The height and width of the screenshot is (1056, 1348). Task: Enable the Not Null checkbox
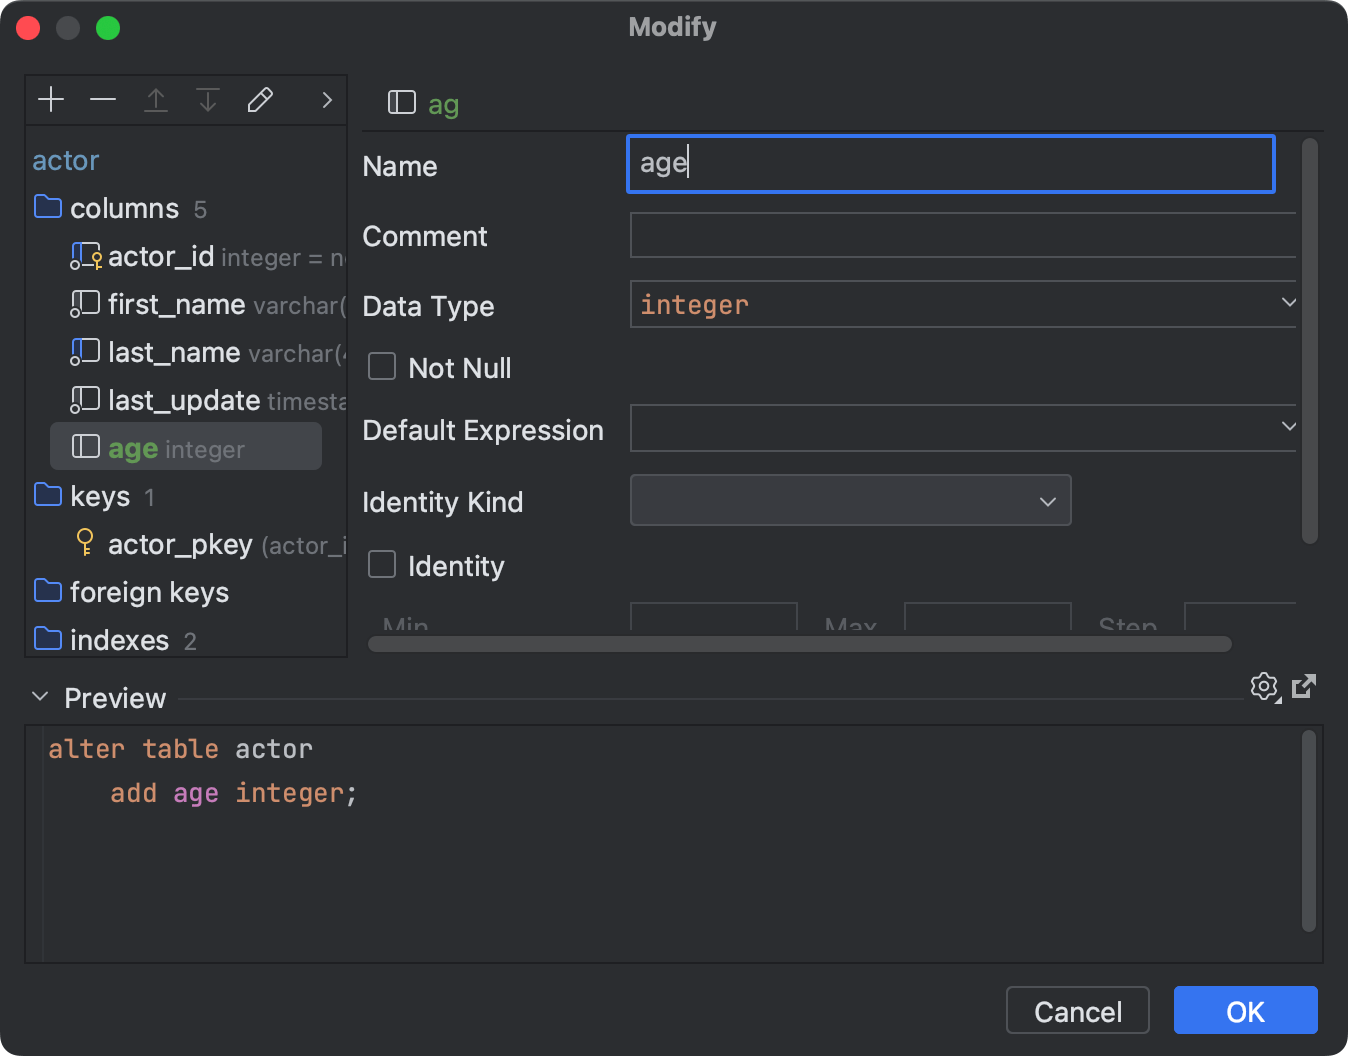[x=382, y=366]
